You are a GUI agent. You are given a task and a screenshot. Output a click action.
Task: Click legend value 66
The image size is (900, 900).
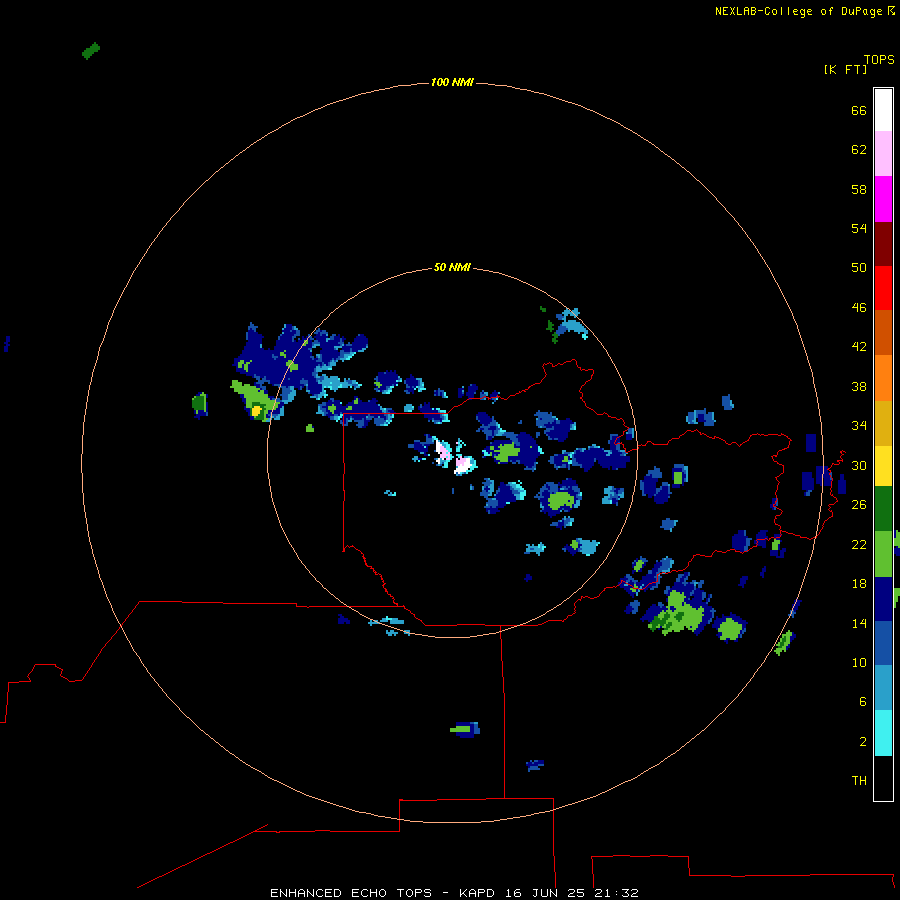coord(859,111)
